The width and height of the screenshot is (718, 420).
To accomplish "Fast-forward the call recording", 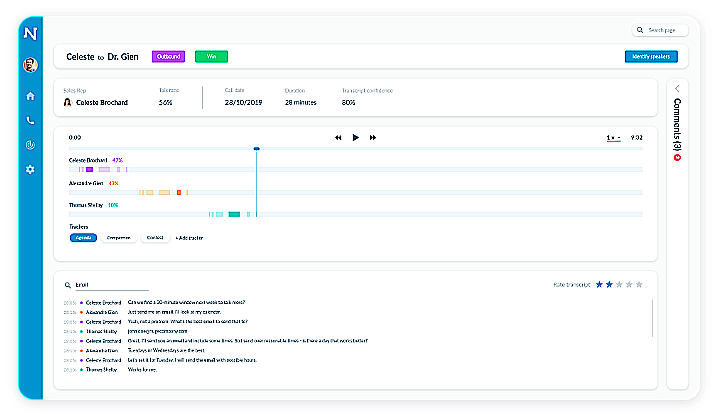I will pyautogui.click(x=373, y=137).
